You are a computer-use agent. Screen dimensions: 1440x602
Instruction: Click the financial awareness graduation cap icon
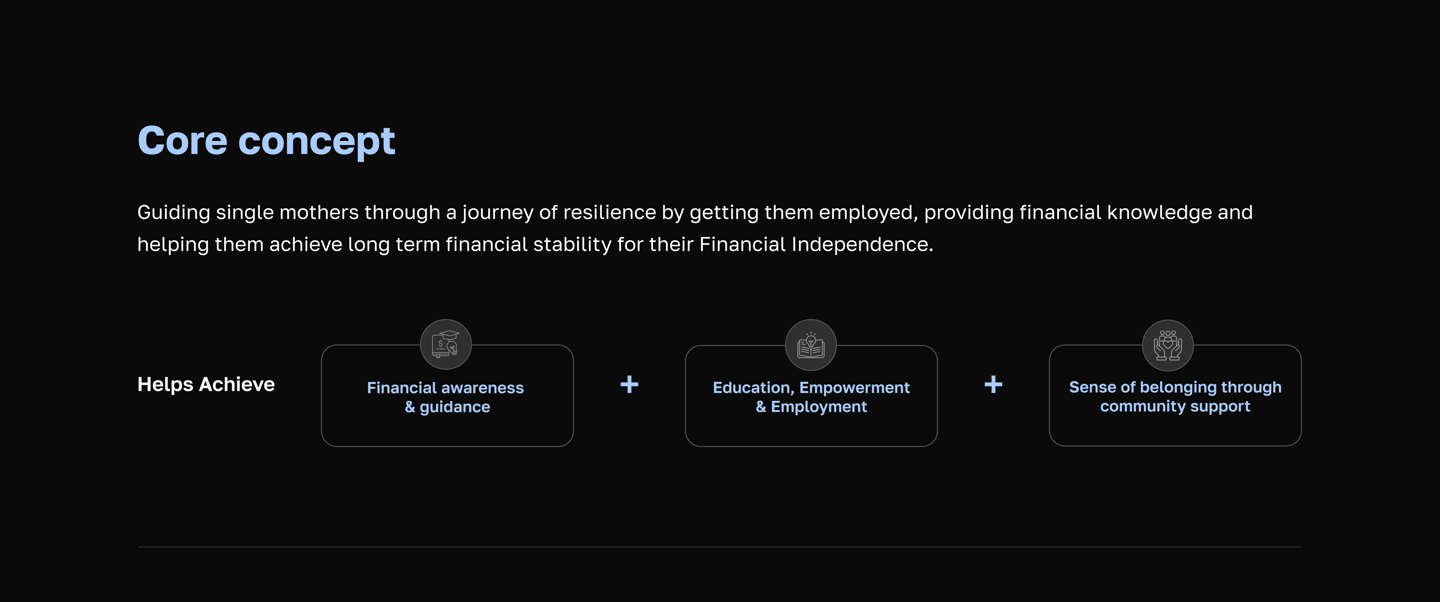(x=446, y=345)
